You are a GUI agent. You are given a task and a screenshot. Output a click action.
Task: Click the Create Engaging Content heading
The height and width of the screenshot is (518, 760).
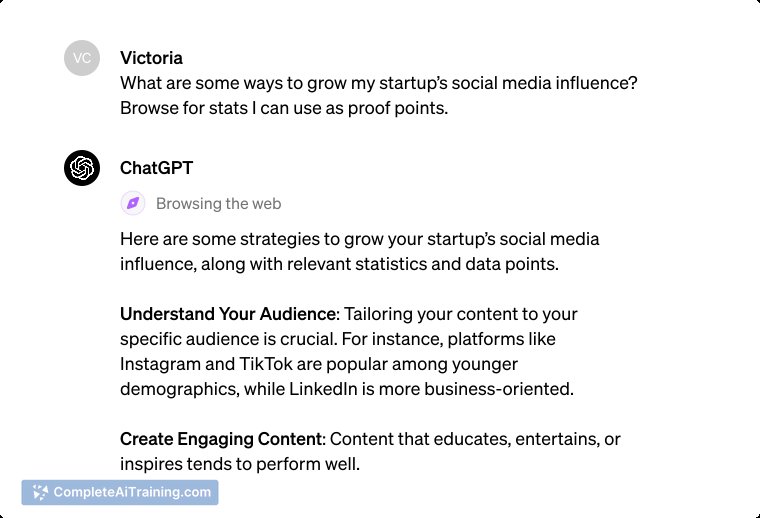coord(221,439)
